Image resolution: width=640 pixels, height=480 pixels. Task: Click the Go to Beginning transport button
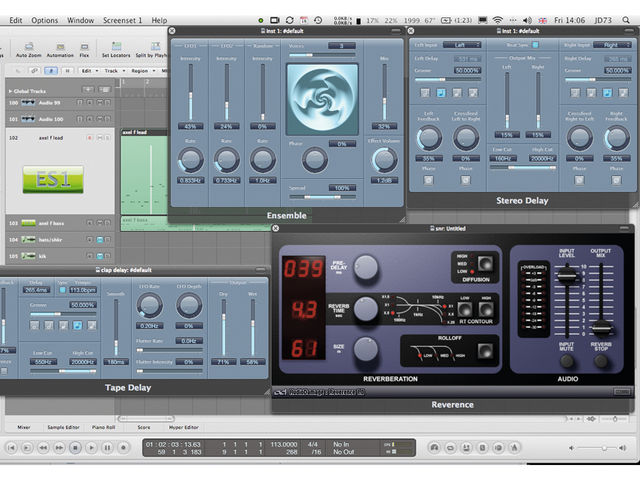[x=11, y=448]
